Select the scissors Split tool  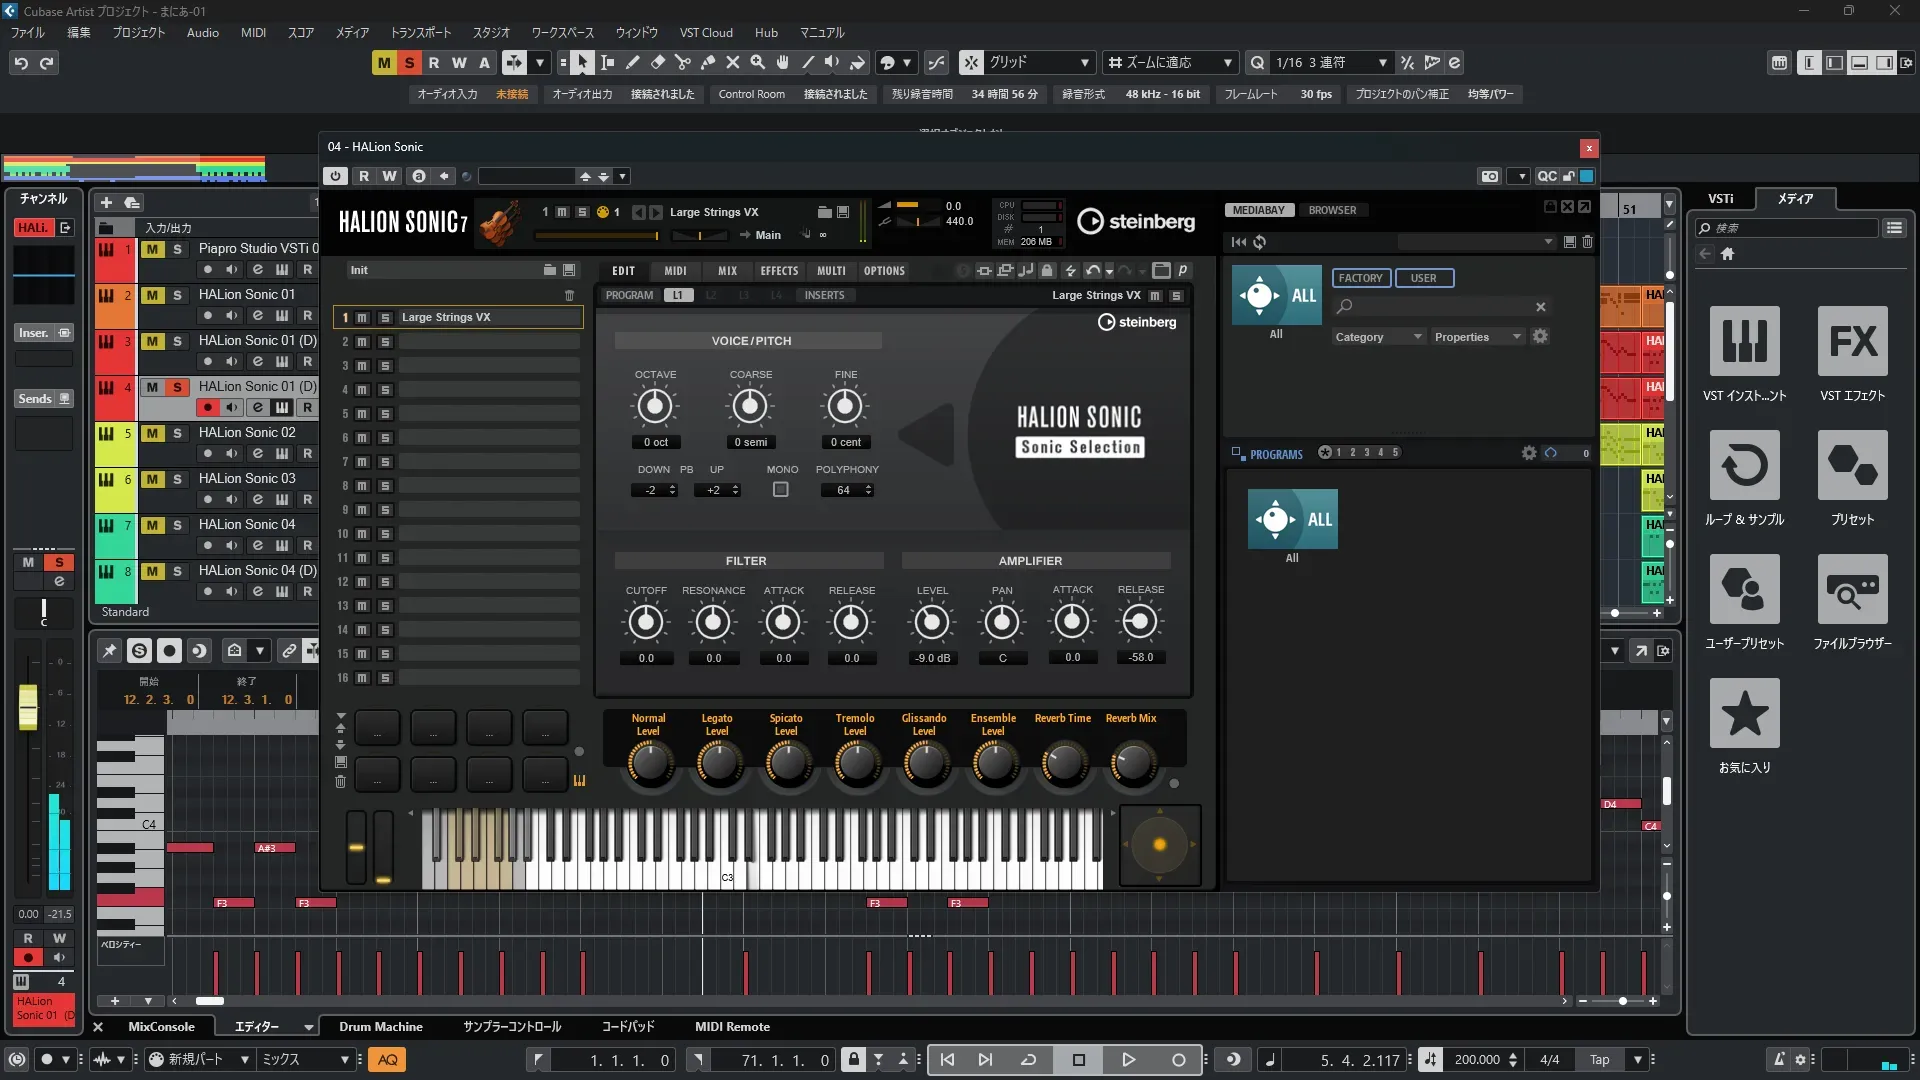point(683,63)
